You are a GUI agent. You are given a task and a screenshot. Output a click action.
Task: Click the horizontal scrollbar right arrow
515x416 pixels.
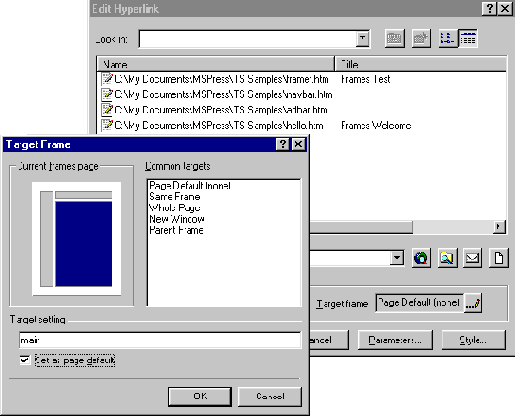[499, 227]
